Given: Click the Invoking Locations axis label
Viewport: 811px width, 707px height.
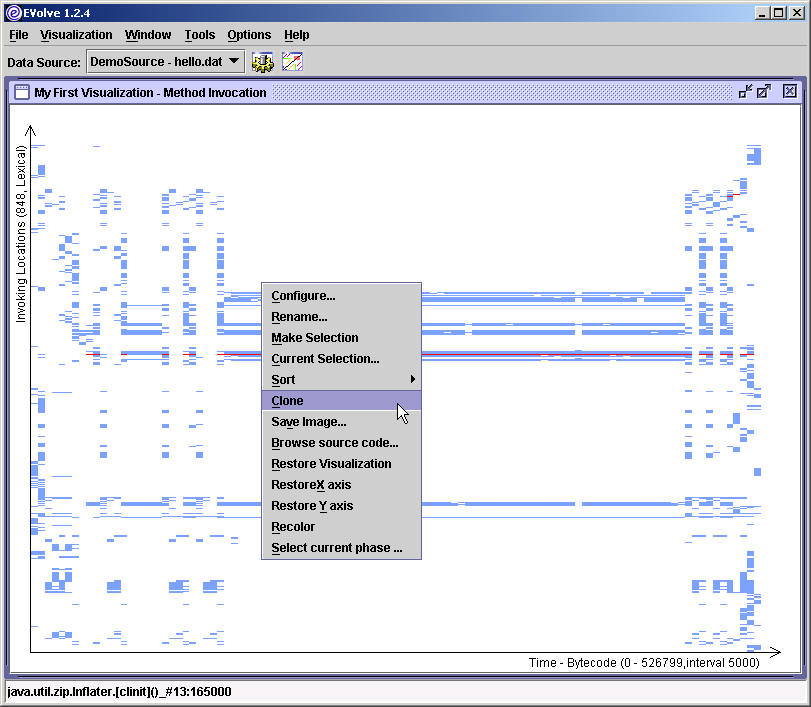Looking at the screenshot, I should coord(21,234).
